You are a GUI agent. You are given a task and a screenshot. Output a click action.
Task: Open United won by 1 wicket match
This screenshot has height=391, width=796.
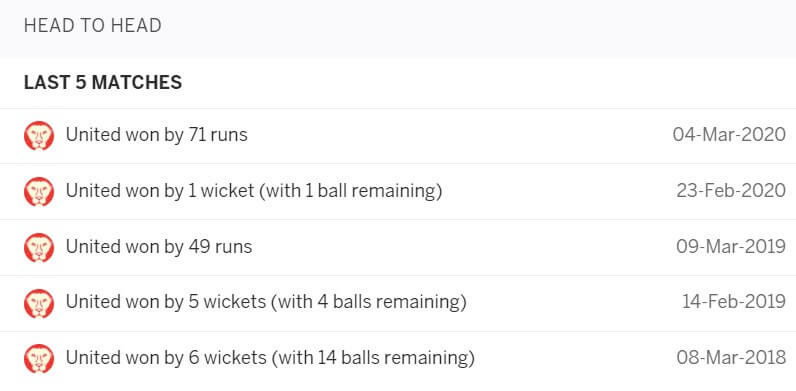click(x=254, y=191)
